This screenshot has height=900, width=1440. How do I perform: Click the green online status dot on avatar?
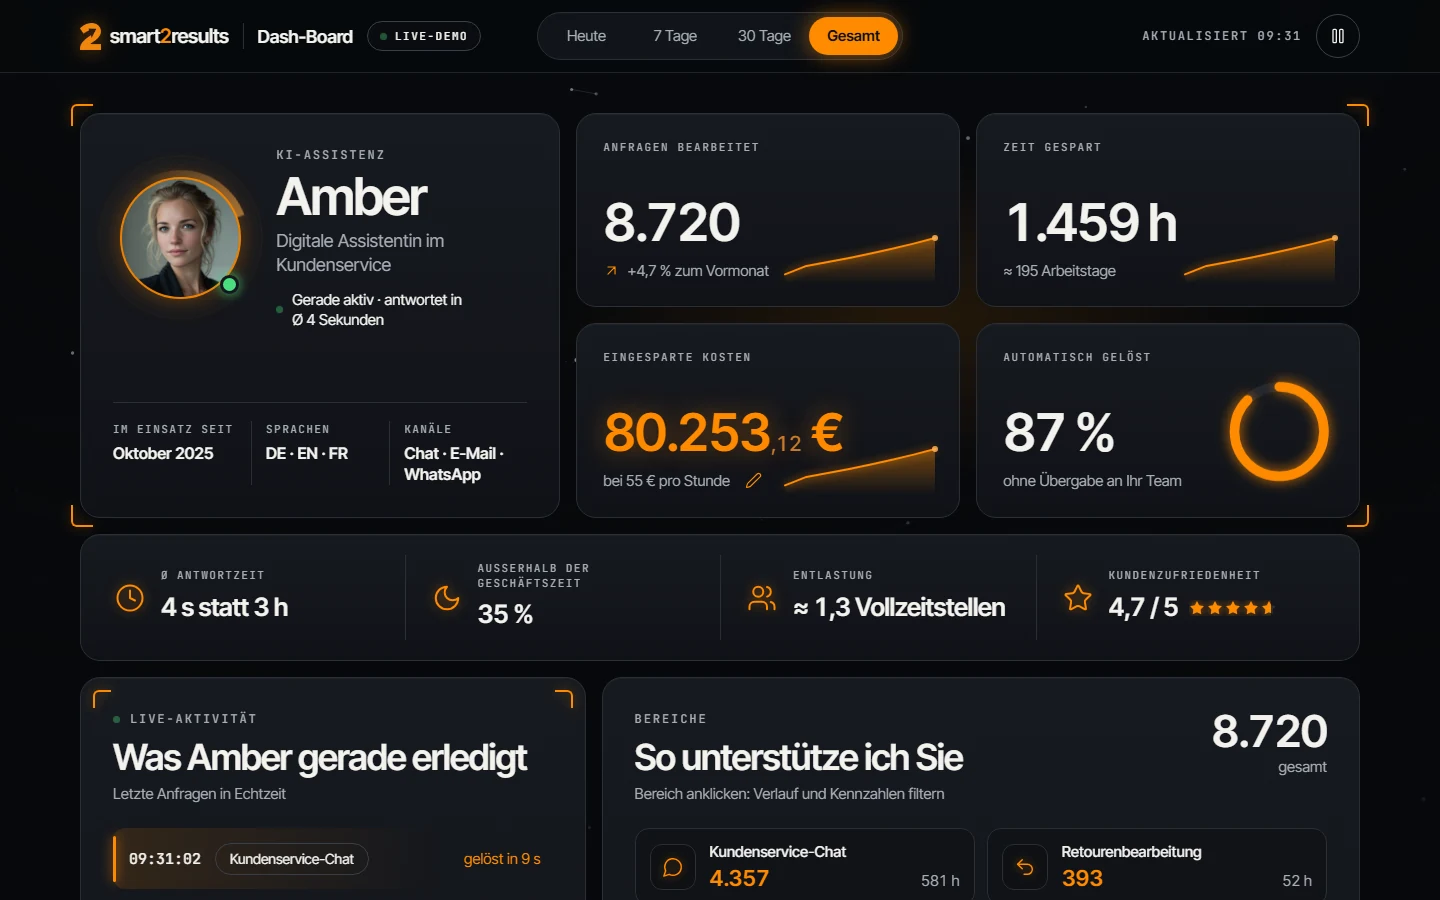pyautogui.click(x=229, y=285)
